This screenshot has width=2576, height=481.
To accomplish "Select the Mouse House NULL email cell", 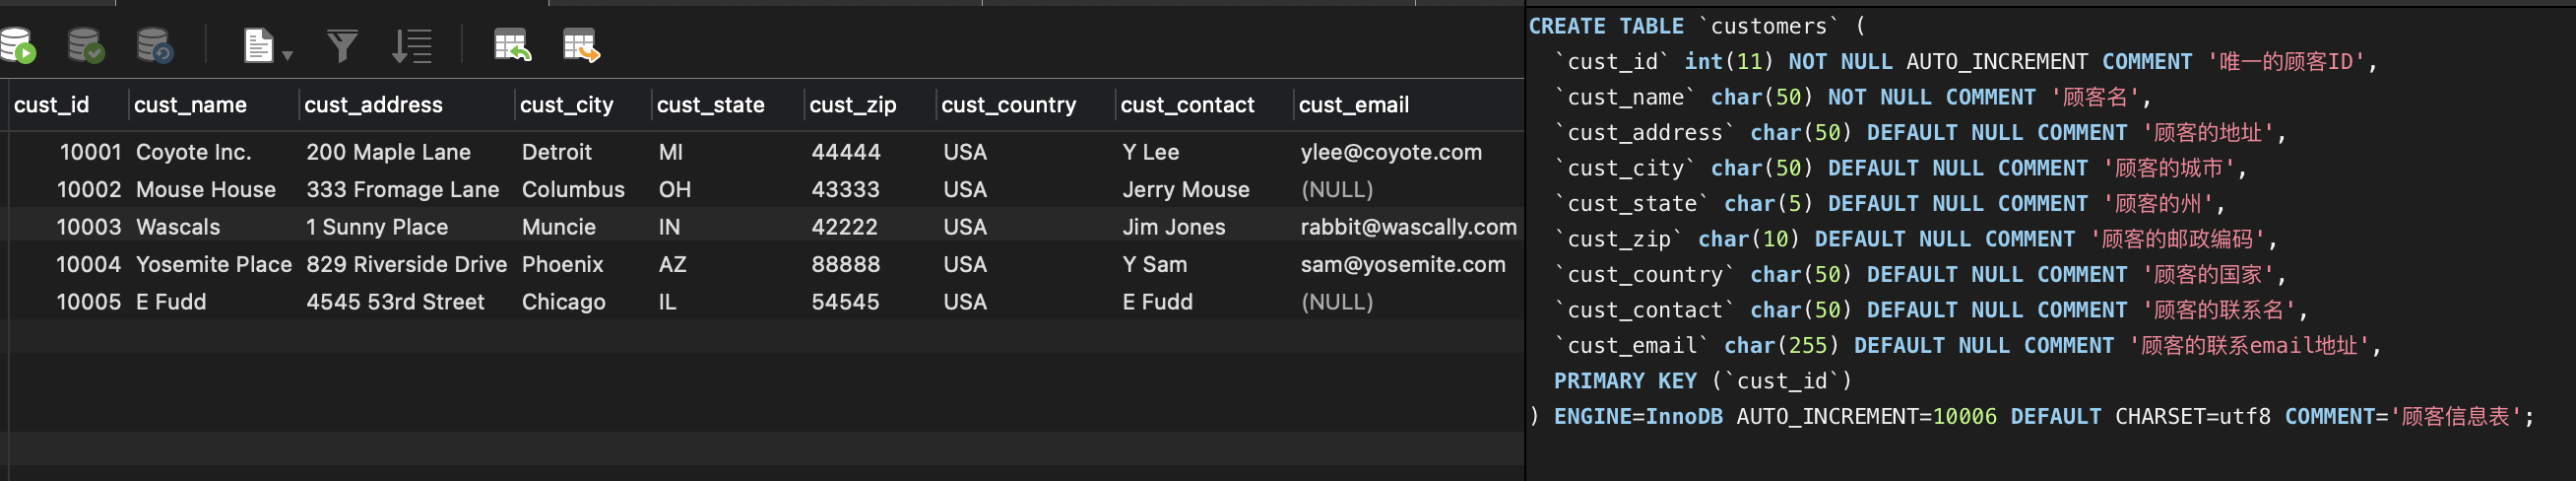I will tap(1336, 190).
